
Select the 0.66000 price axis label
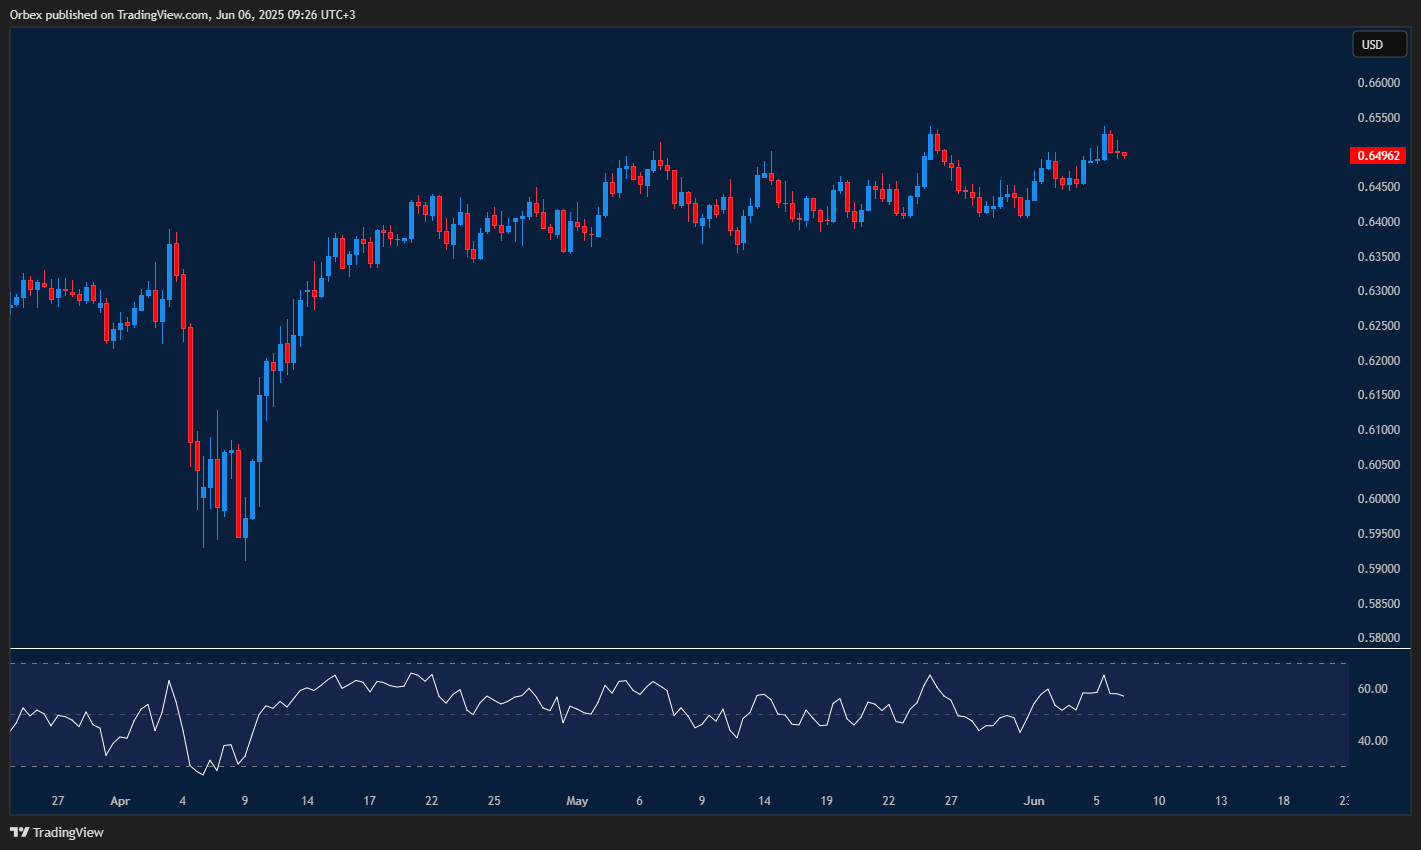1378,83
